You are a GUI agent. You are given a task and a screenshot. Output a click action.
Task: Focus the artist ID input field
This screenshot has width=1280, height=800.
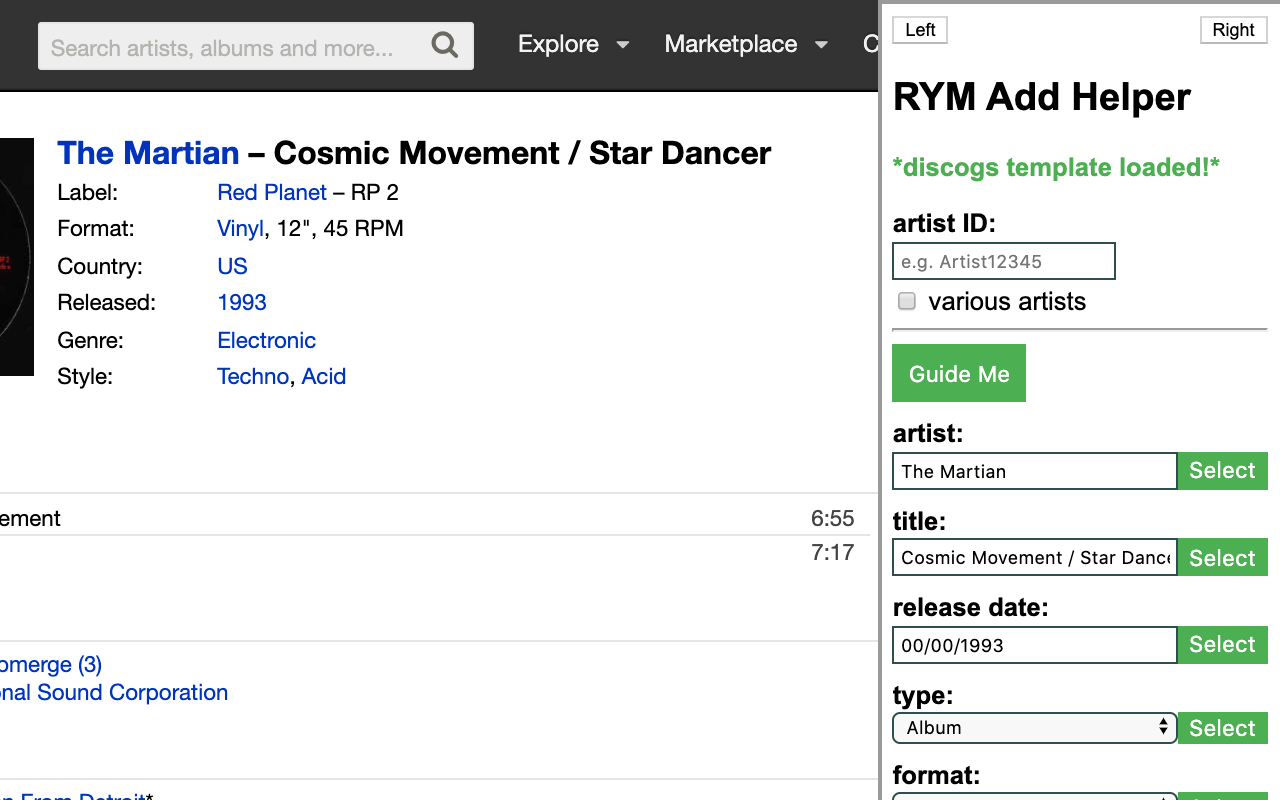tap(1004, 261)
